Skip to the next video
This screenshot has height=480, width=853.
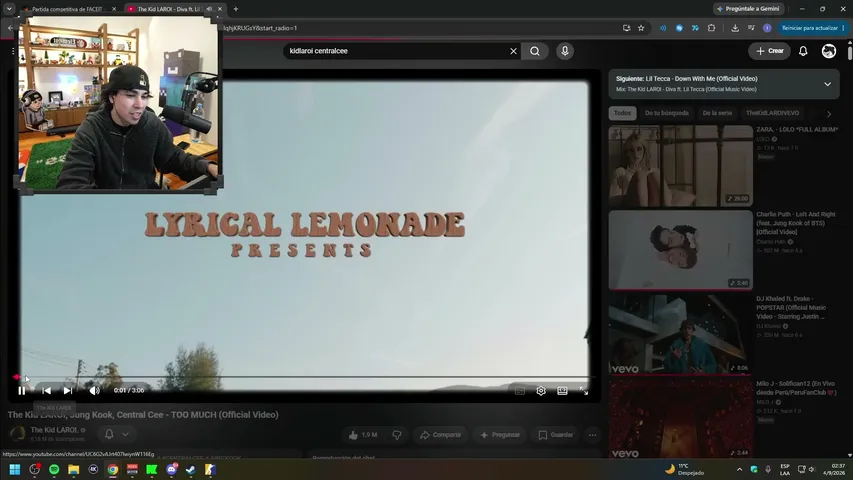(67, 390)
